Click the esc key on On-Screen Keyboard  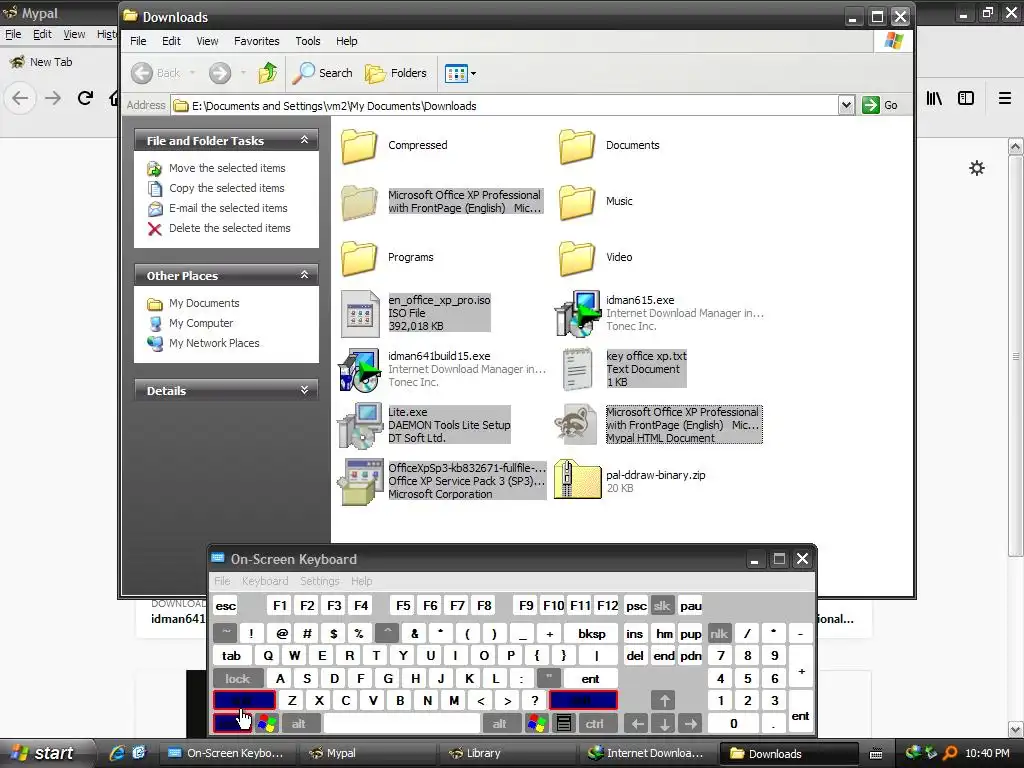point(225,606)
